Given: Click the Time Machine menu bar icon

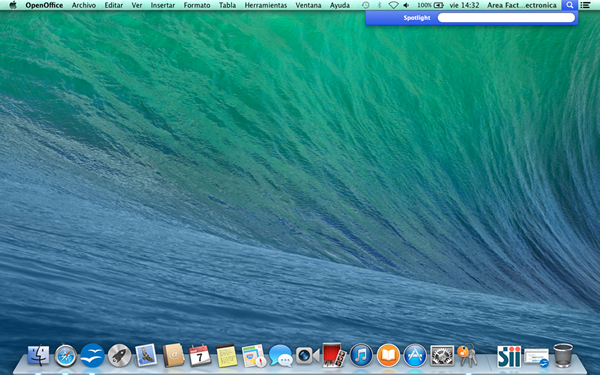Looking at the screenshot, I should click(x=366, y=5).
